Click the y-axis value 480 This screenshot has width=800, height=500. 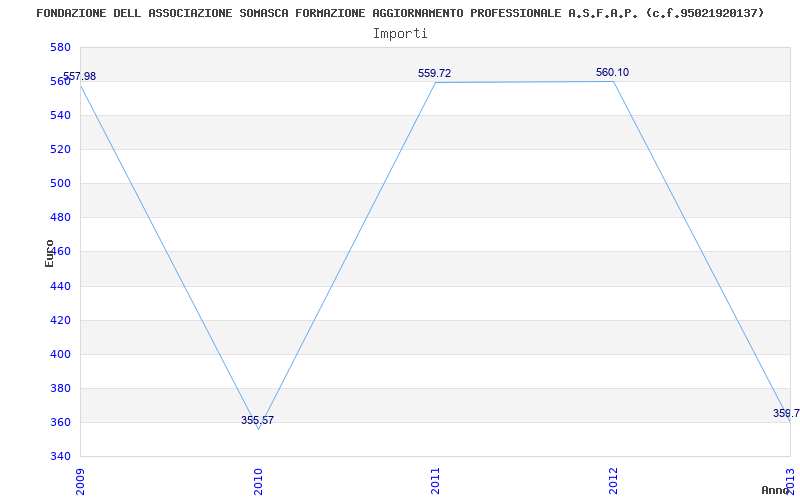(x=60, y=218)
